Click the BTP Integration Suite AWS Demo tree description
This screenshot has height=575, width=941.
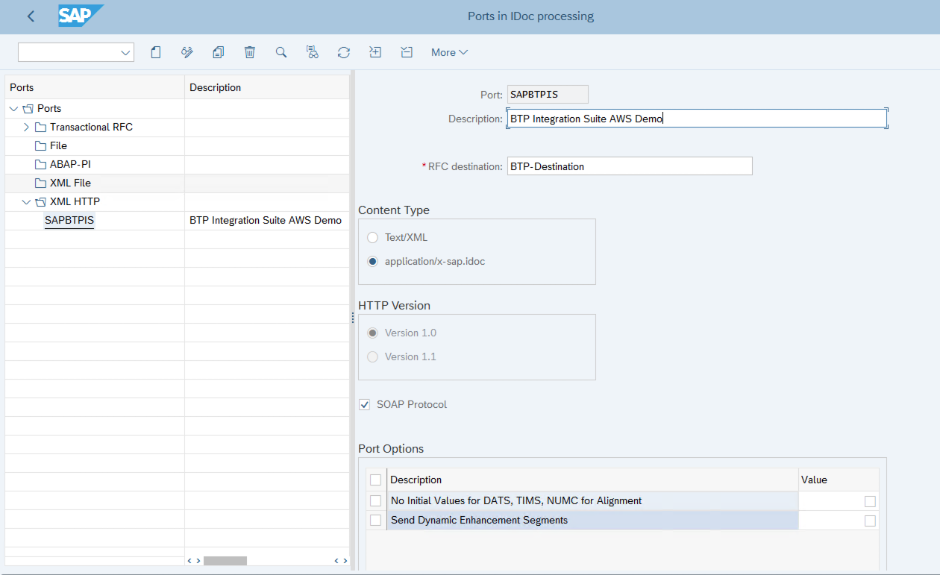[265, 220]
